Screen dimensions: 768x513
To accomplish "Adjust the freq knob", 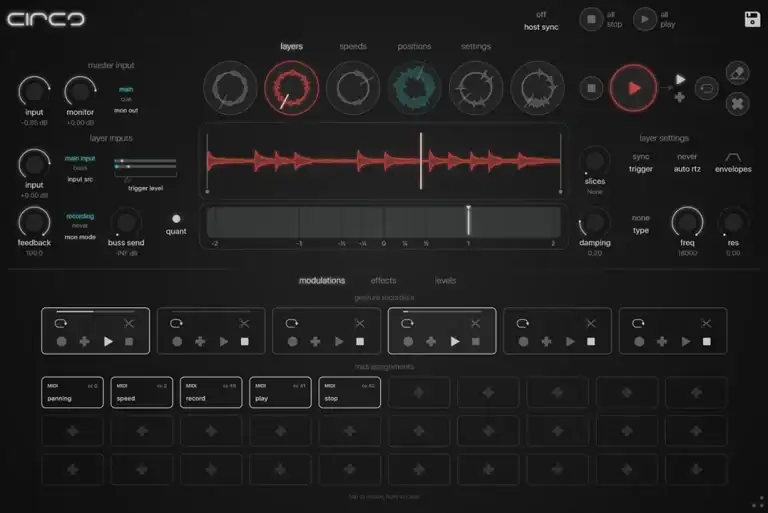I will coord(687,222).
